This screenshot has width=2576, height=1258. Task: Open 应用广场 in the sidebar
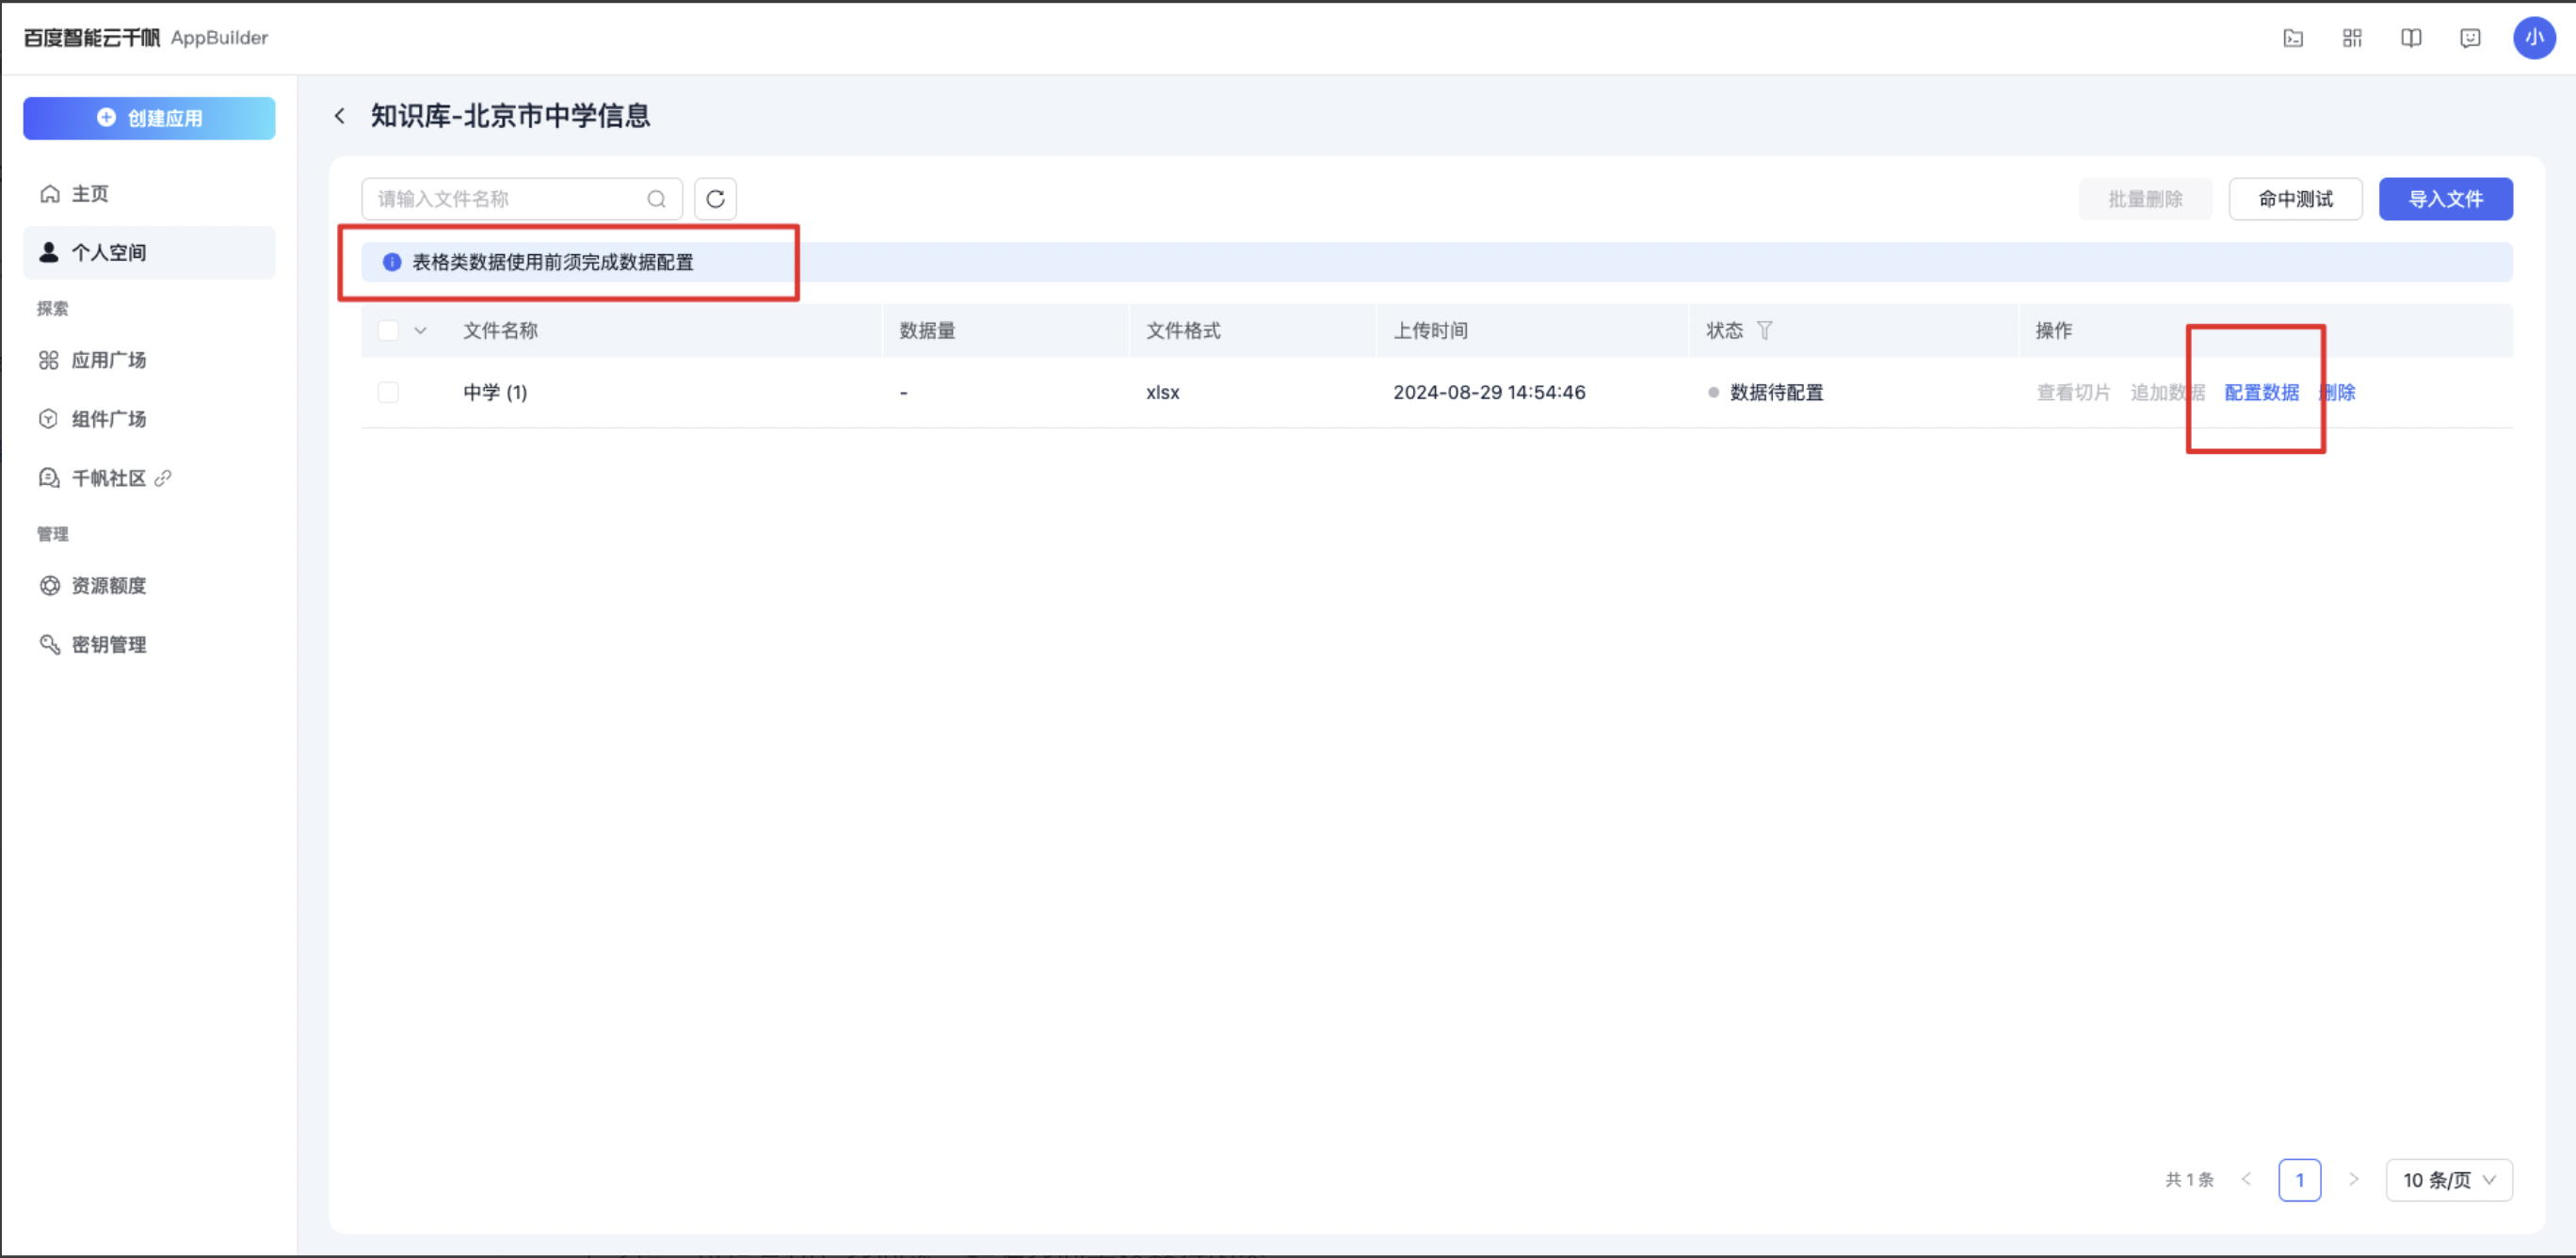point(149,360)
